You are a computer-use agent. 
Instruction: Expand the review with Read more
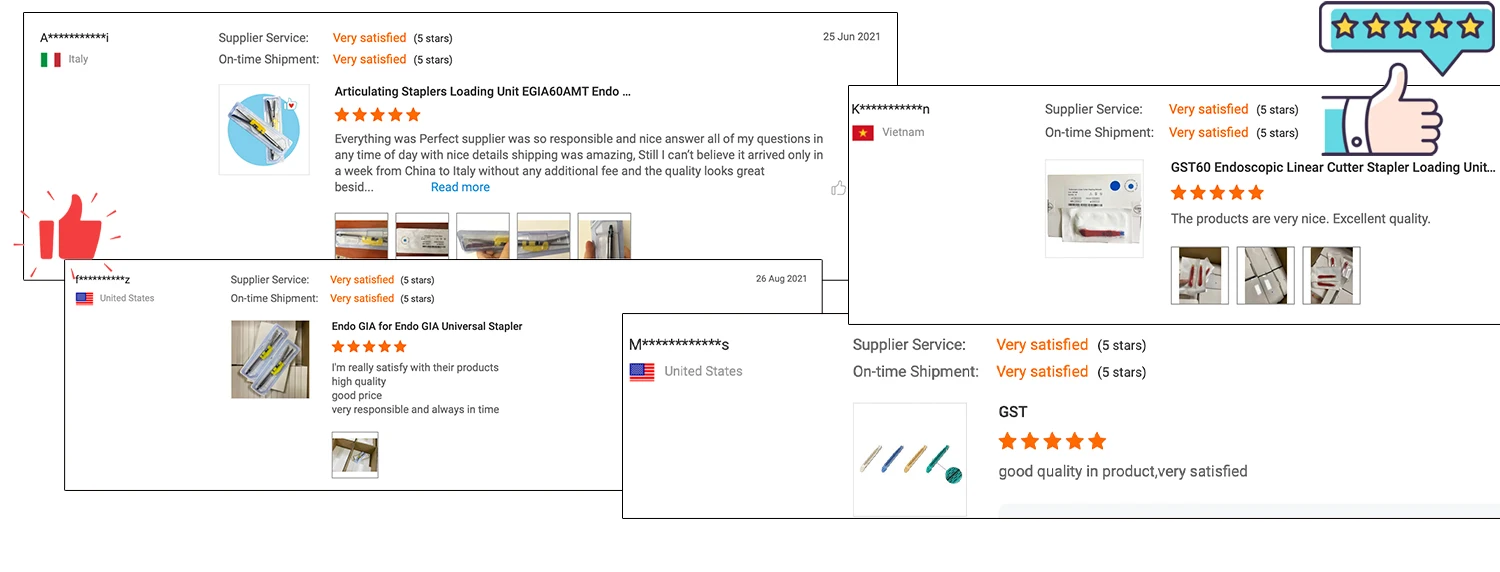click(460, 187)
